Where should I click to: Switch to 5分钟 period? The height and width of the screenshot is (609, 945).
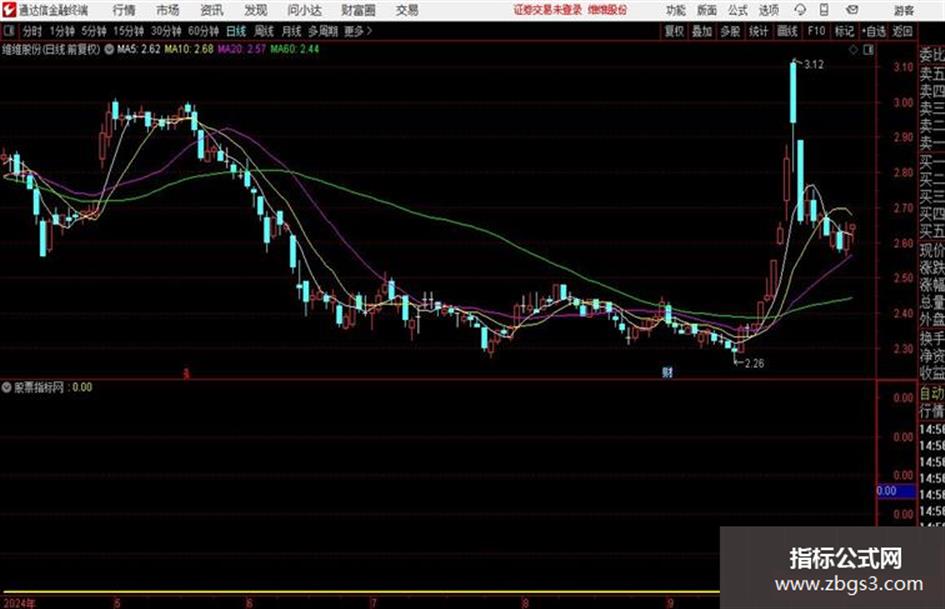pos(93,31)
